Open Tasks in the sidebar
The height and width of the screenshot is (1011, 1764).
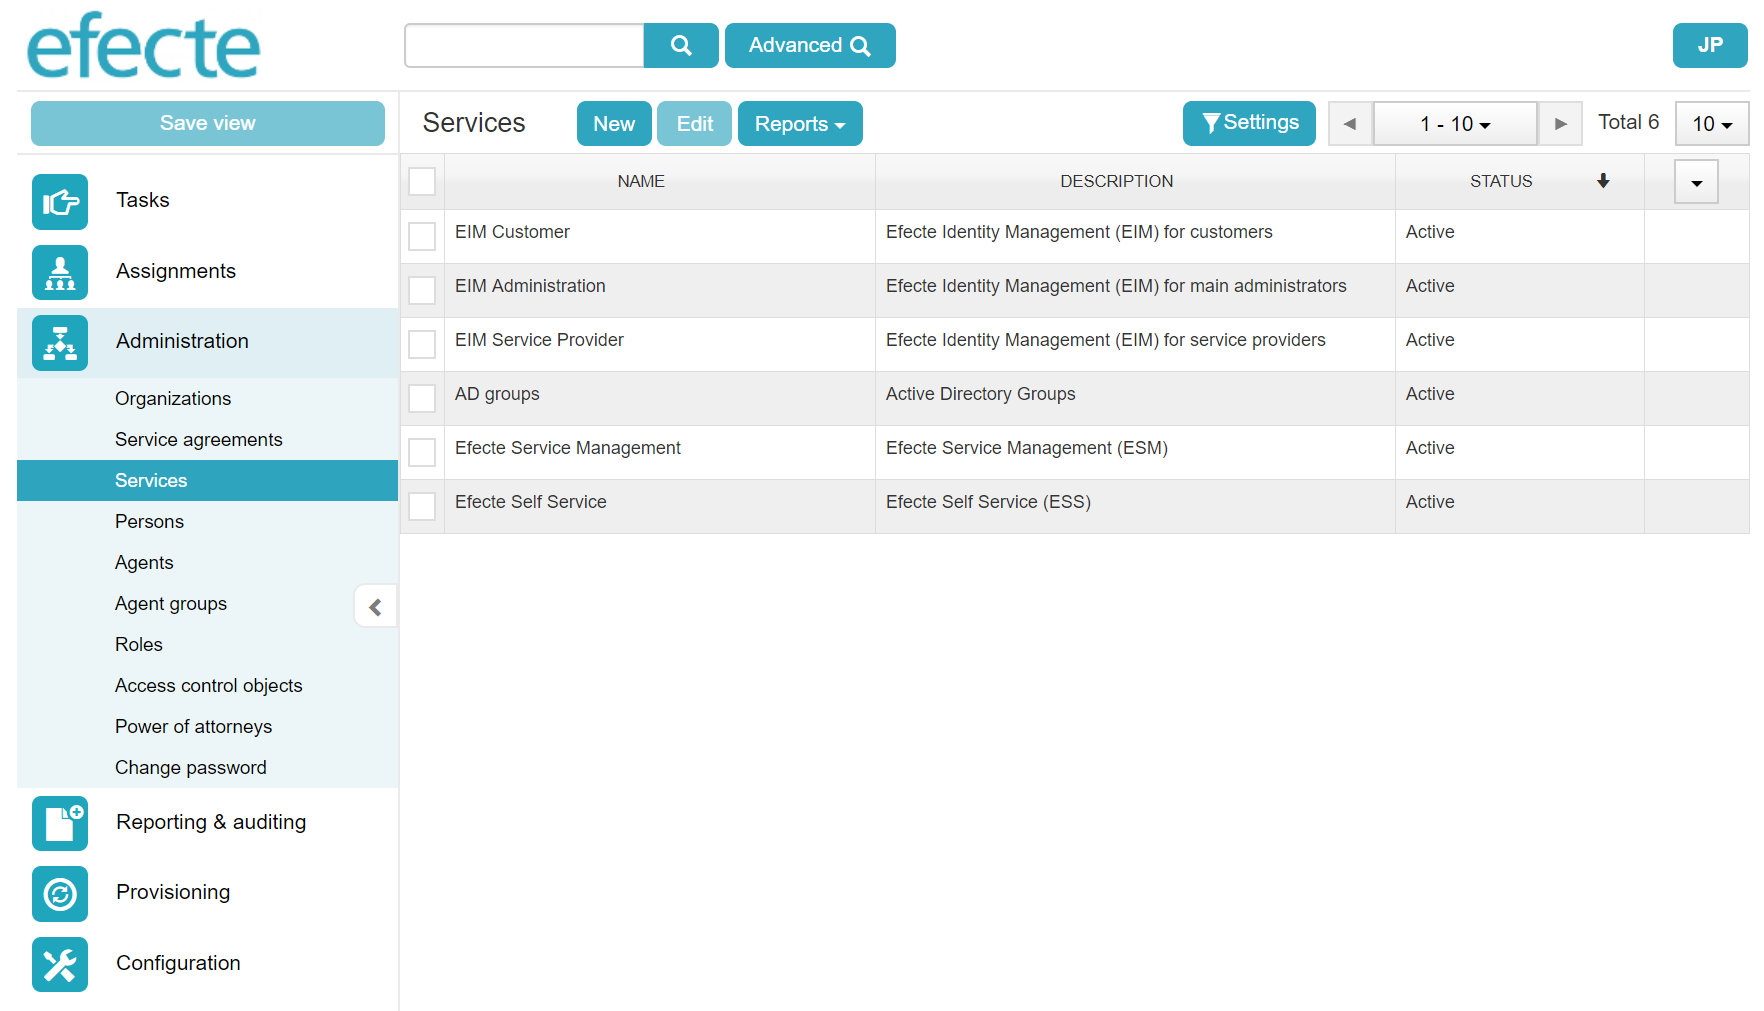tap(143, 200)
